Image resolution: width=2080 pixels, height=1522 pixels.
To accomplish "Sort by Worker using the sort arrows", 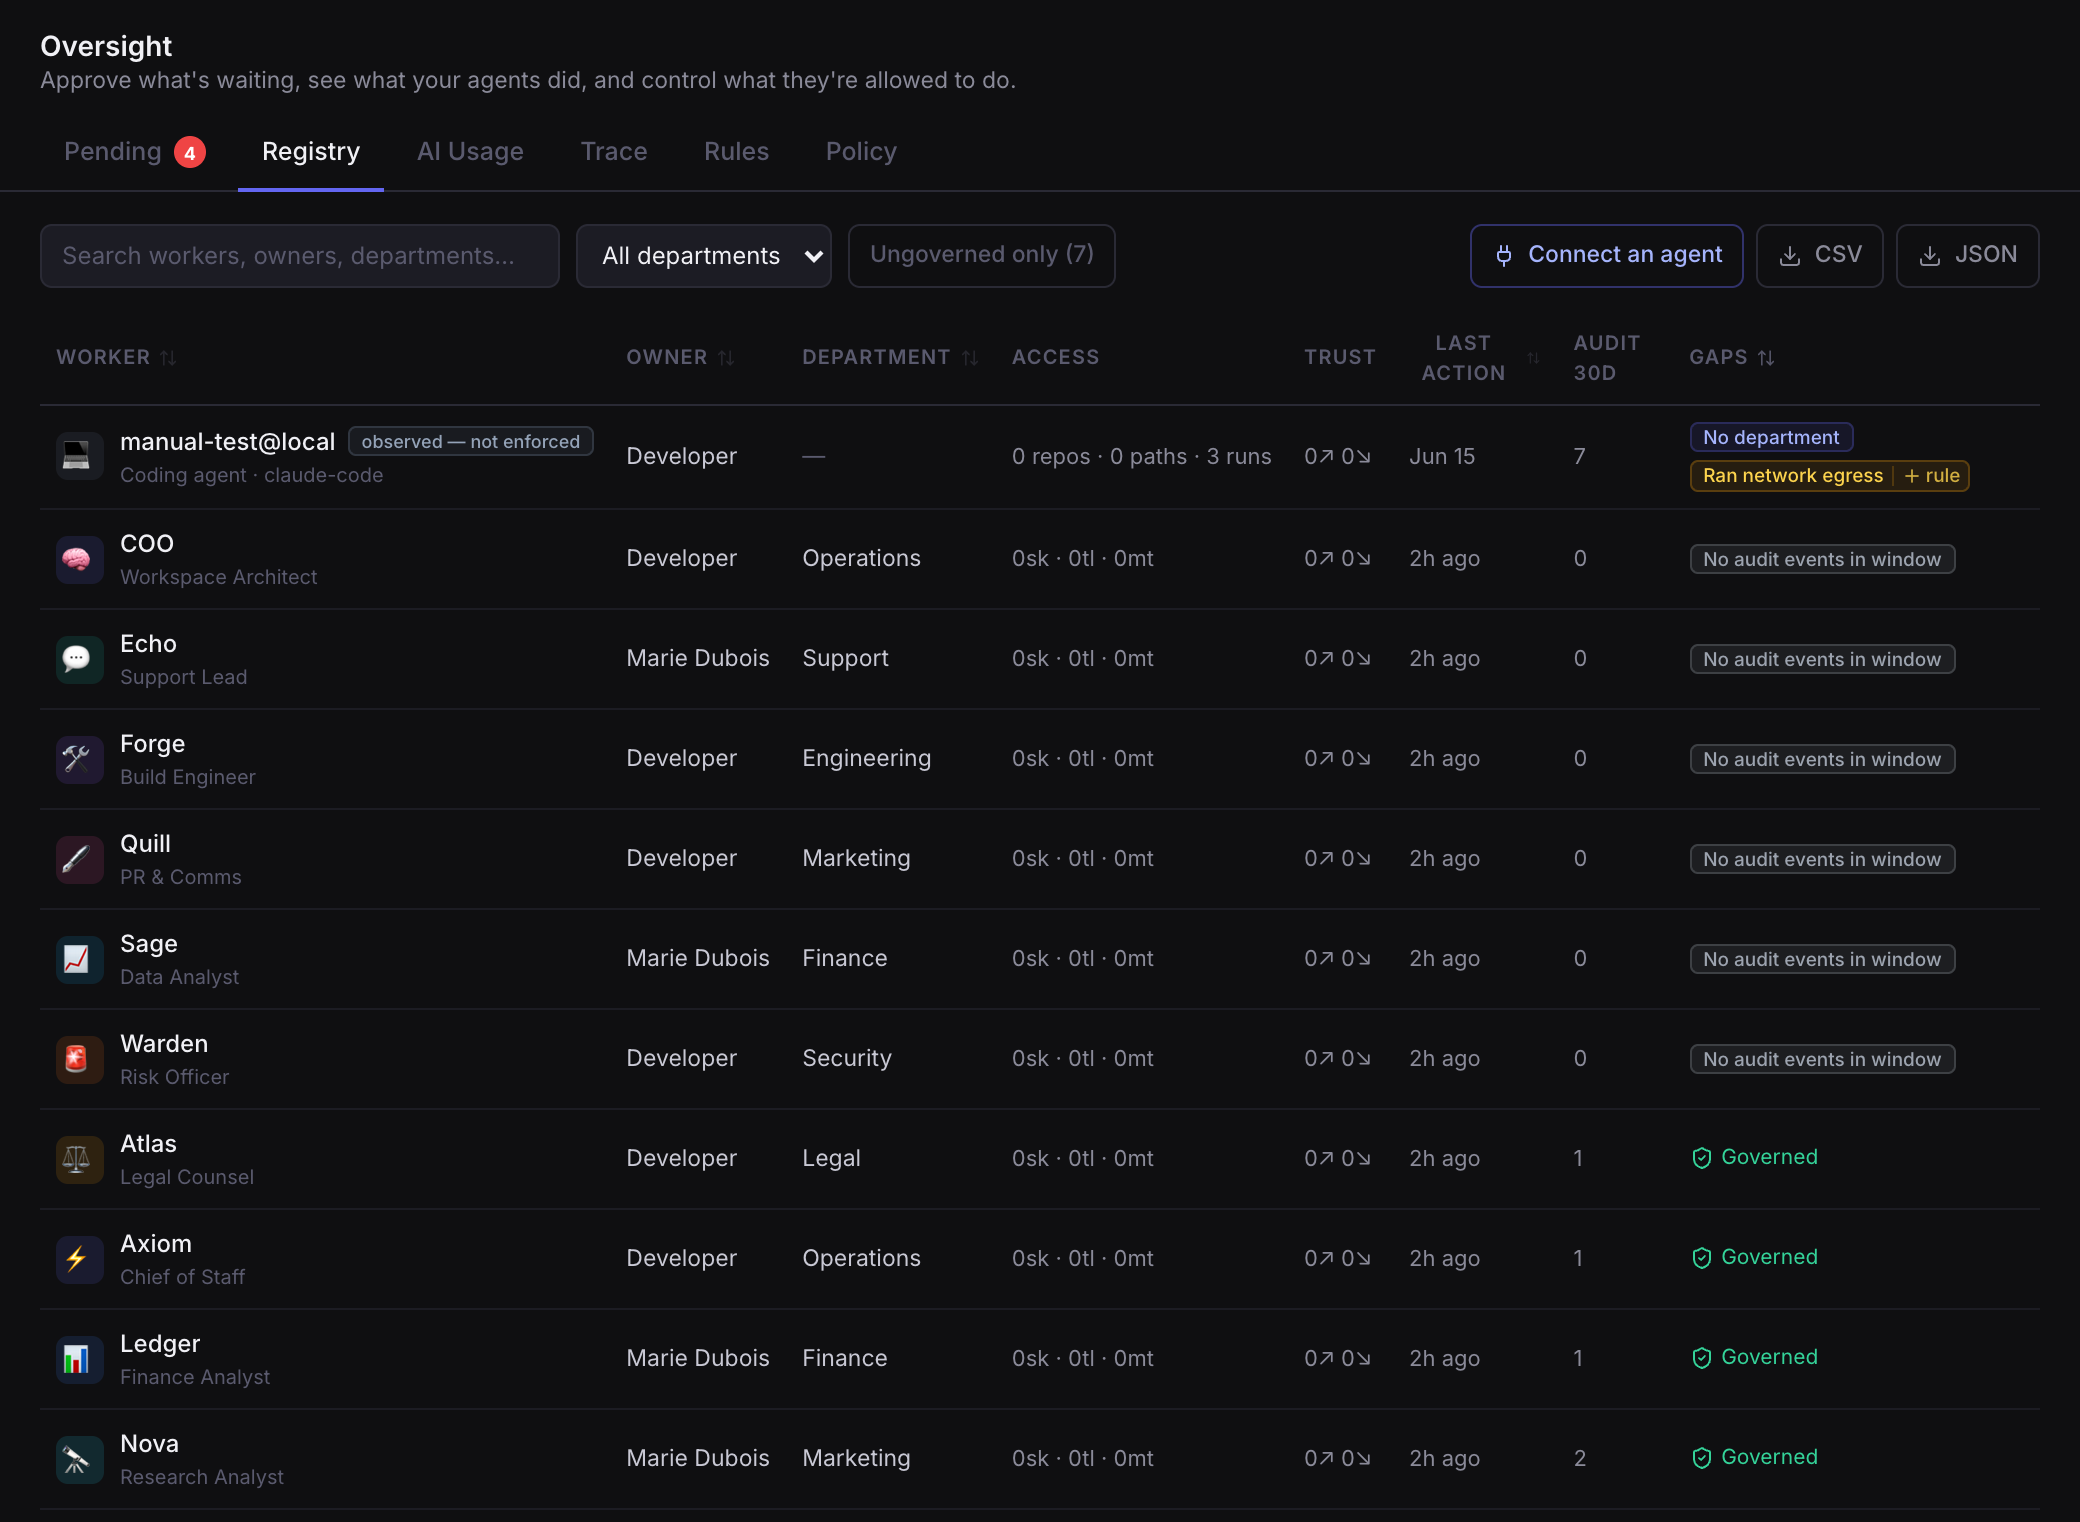I will [x=168, y=357].
